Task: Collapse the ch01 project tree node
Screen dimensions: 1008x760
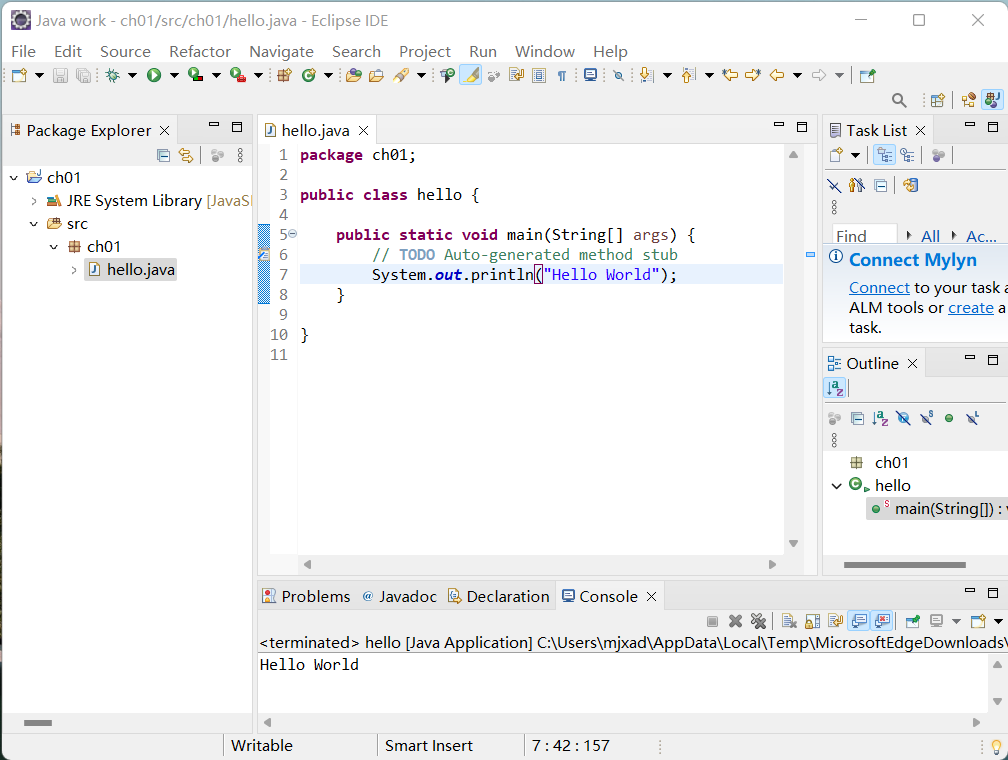Action: point(14,177)
